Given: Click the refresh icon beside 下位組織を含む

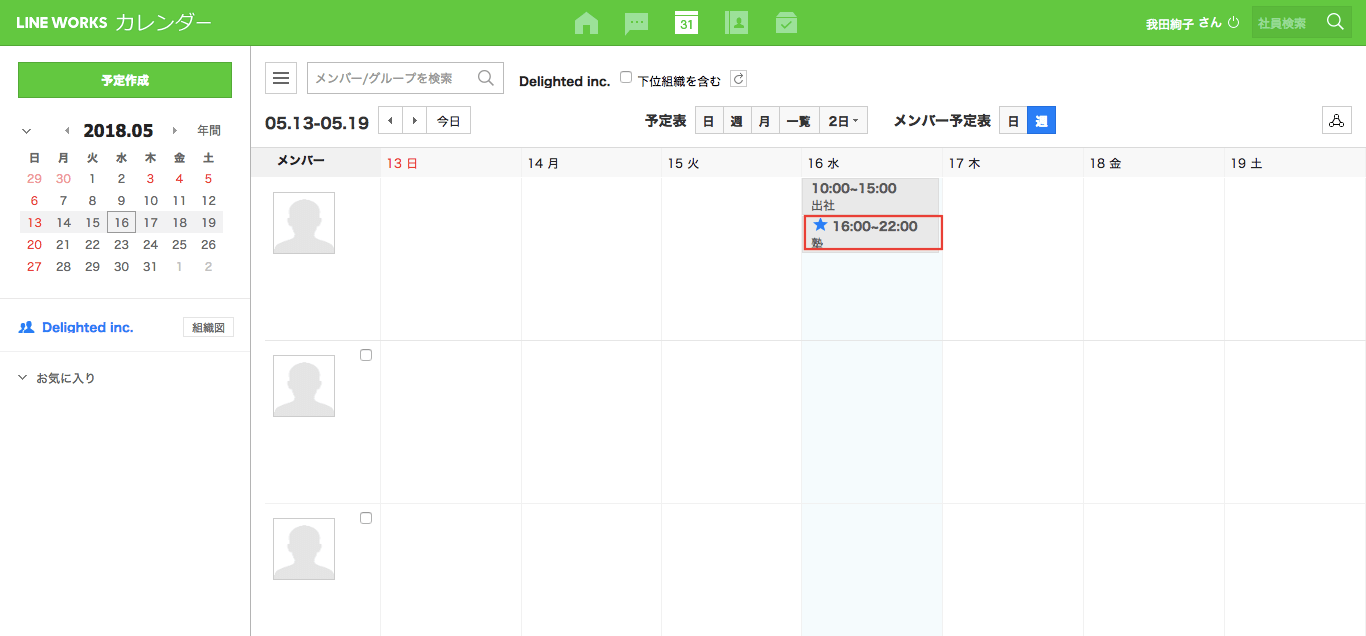Looking at the screenshot, I should [x=739, y=79].
